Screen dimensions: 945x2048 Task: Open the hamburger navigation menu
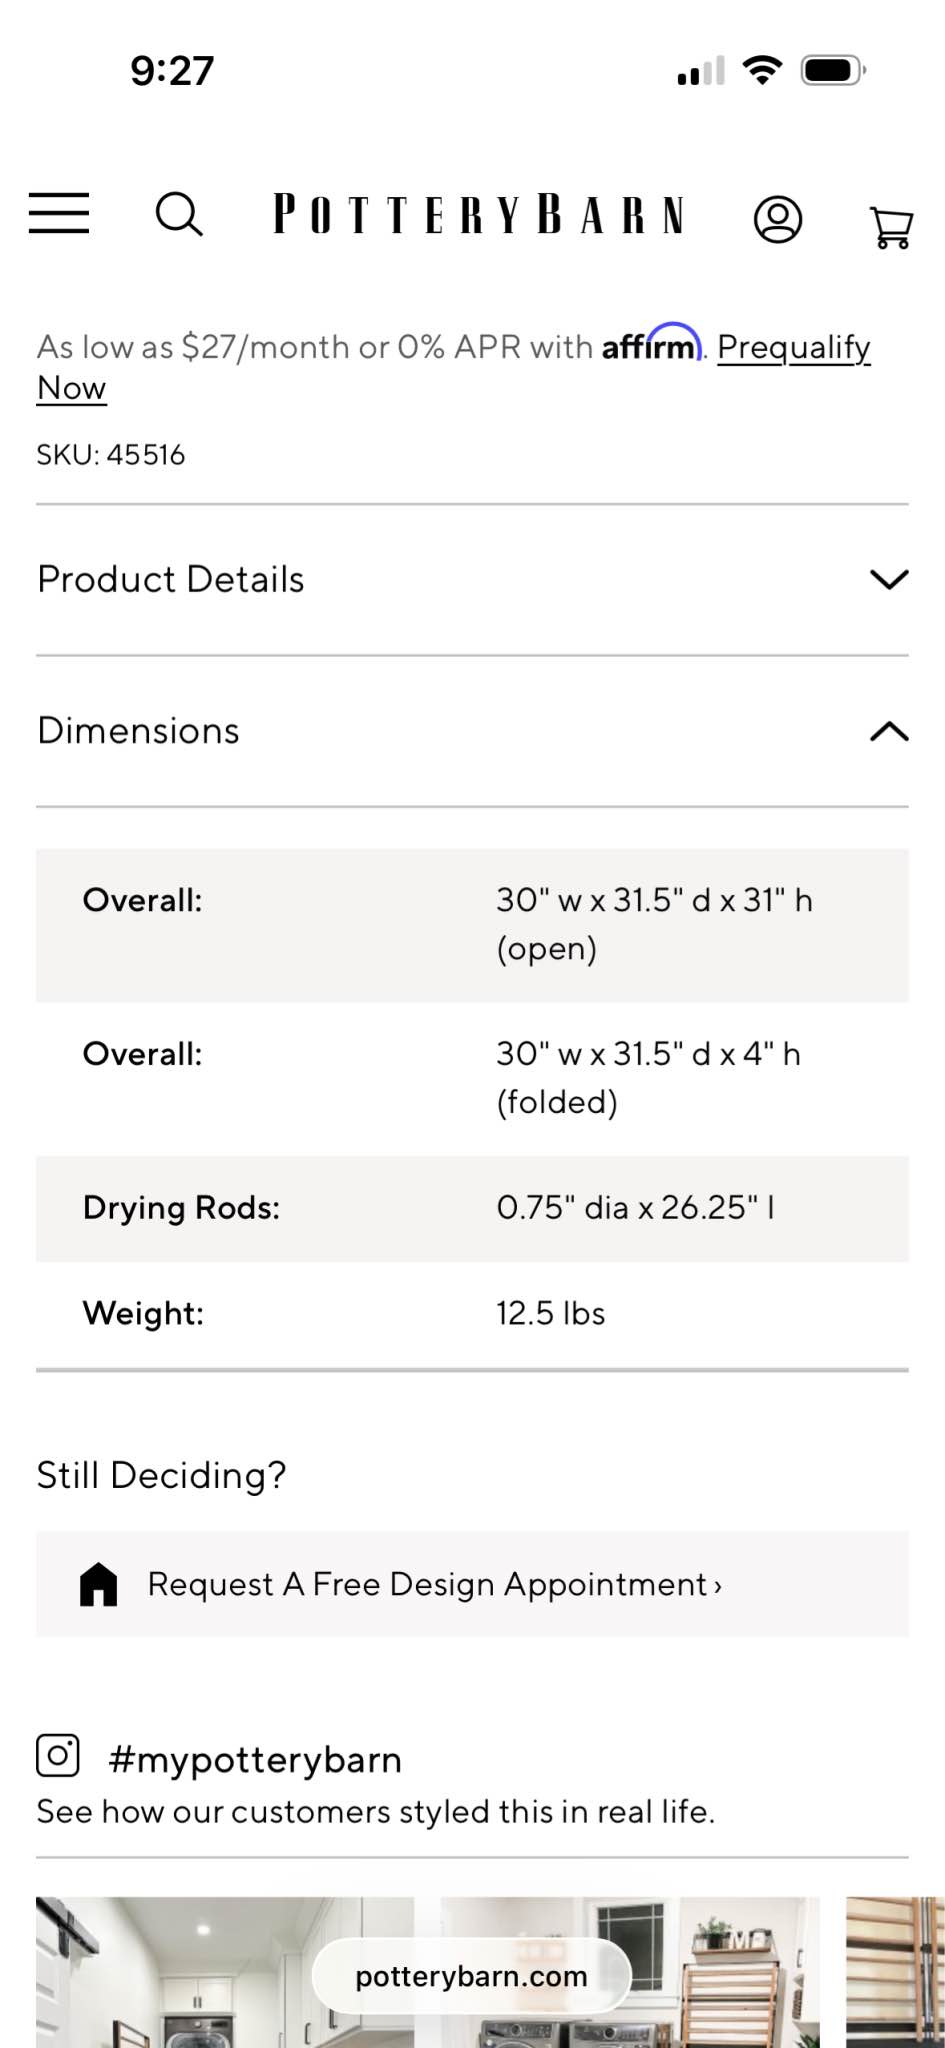pos(59,214)
